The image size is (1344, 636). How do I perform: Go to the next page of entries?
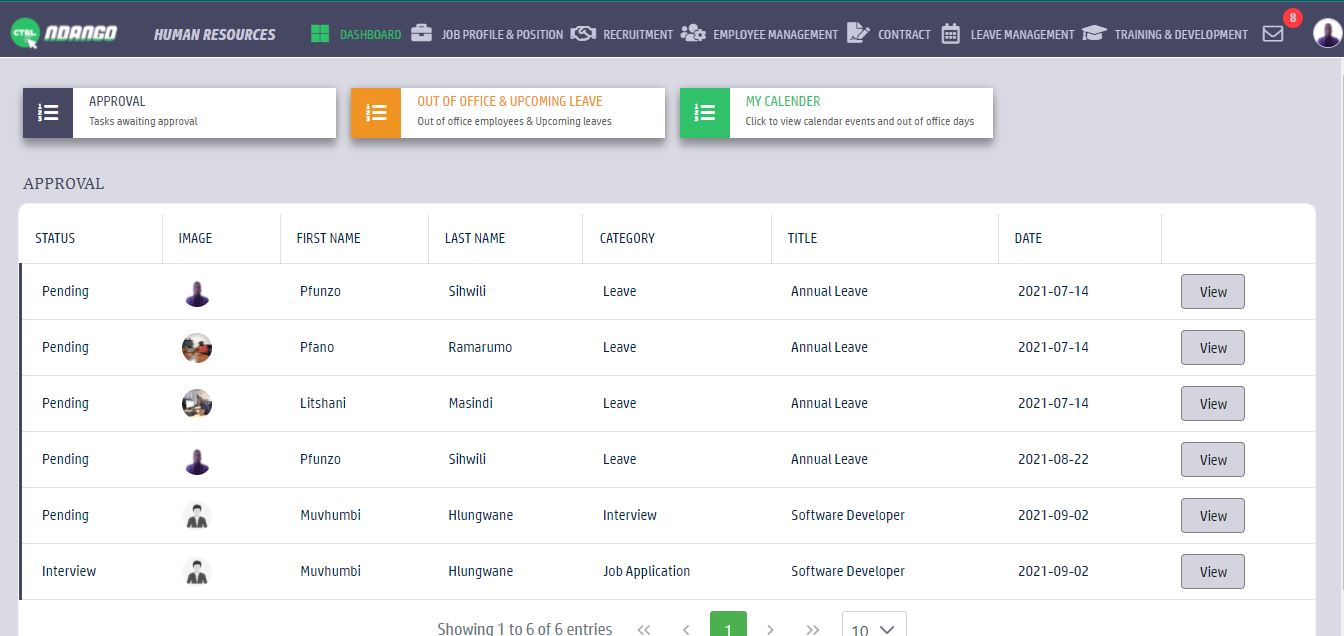(x=770, y=629)
